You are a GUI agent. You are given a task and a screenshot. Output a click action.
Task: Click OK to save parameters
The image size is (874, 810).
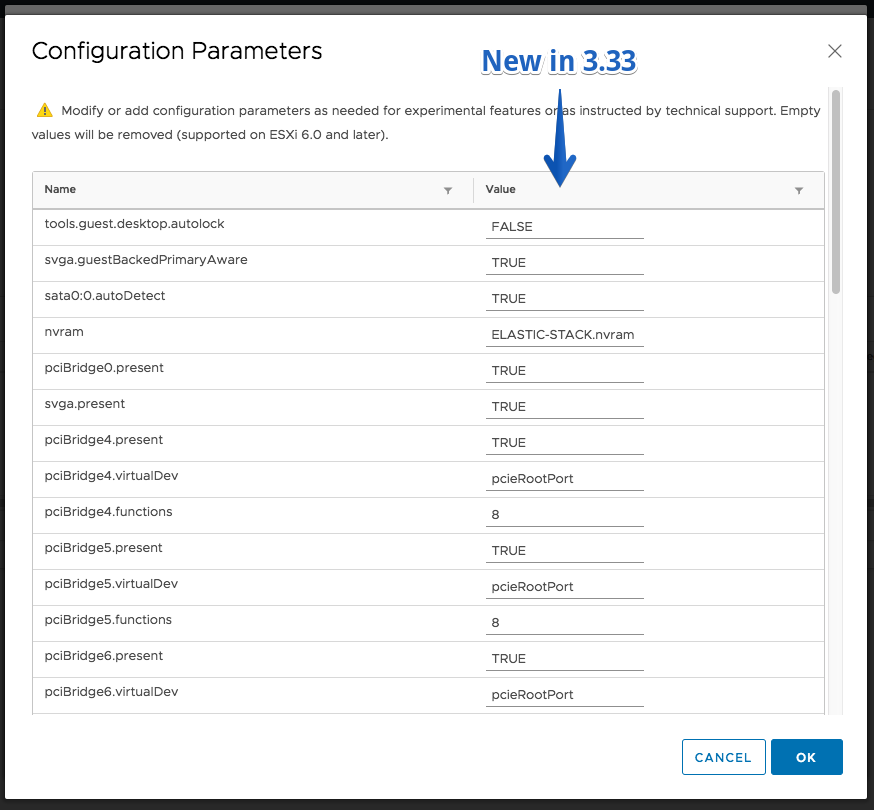(807, 757)
